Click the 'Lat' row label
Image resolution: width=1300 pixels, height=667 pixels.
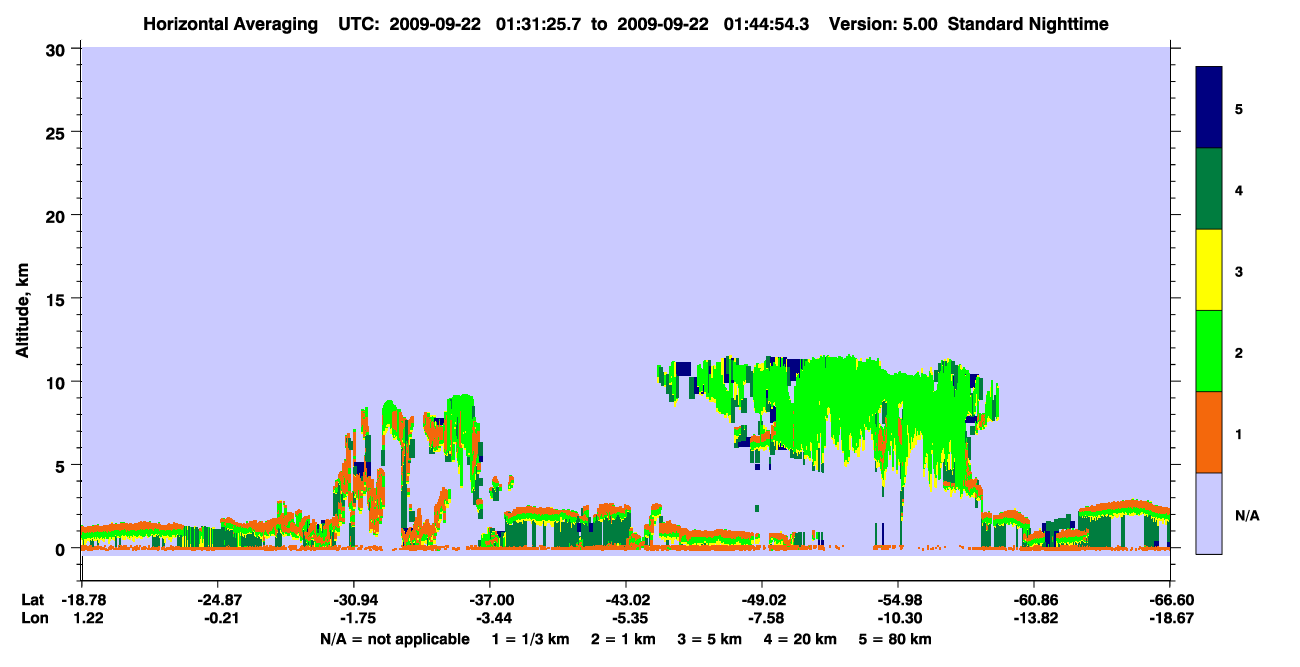(x=33, y=600)
